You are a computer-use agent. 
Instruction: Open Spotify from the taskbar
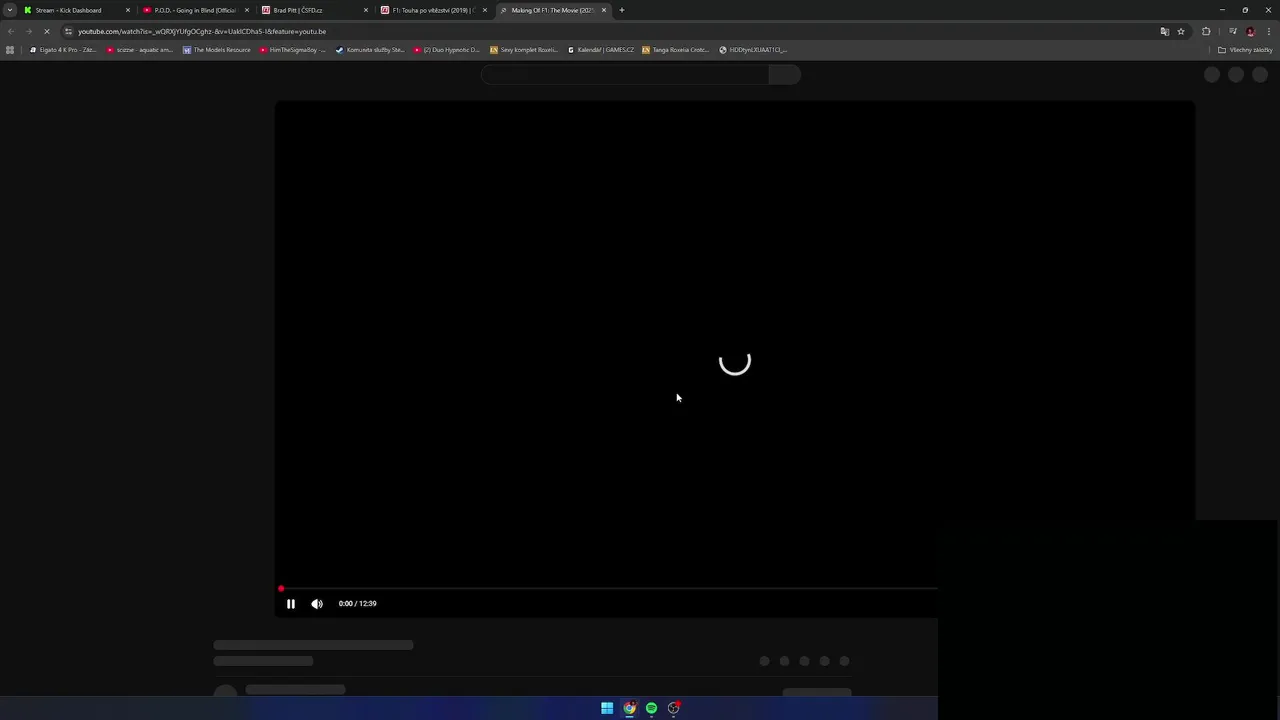pyautogui.click(x=651, y=708)
